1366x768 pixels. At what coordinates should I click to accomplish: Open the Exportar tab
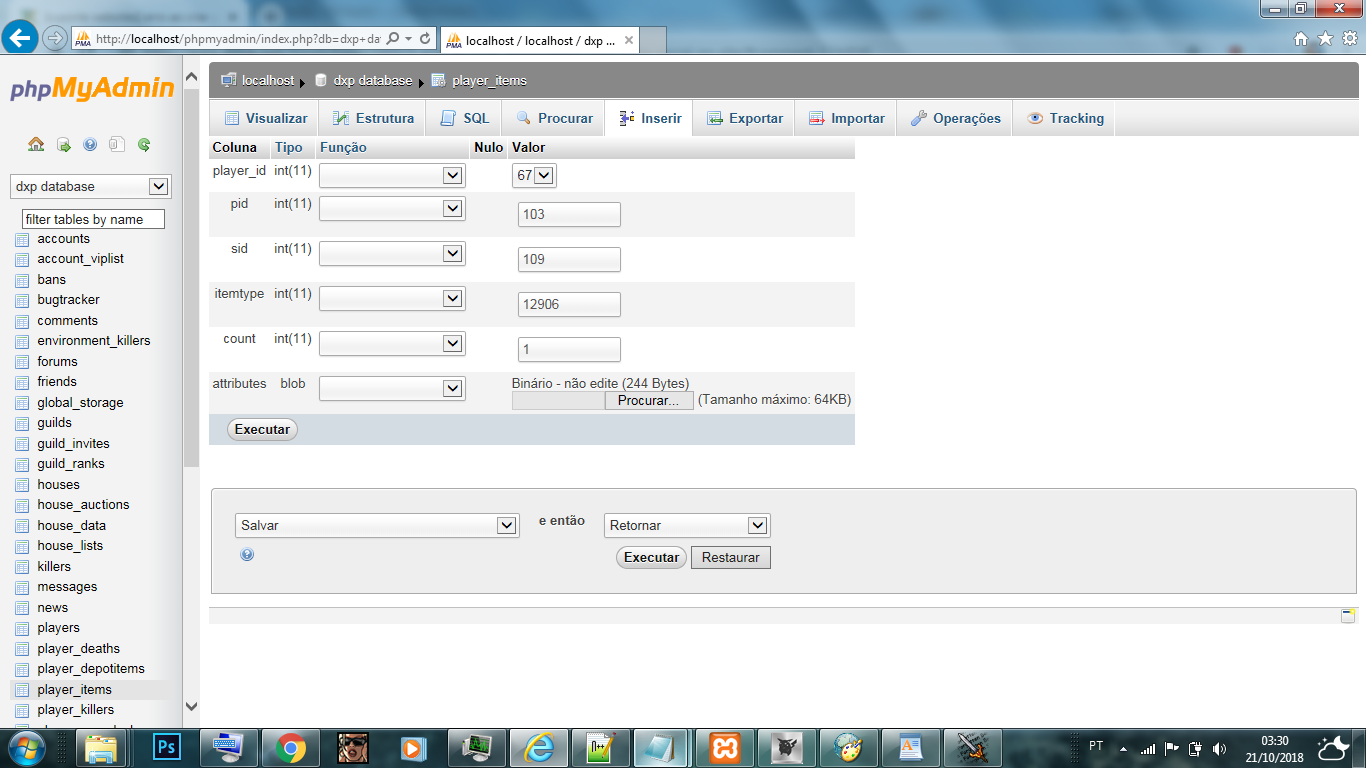click(x=745, y=118)
